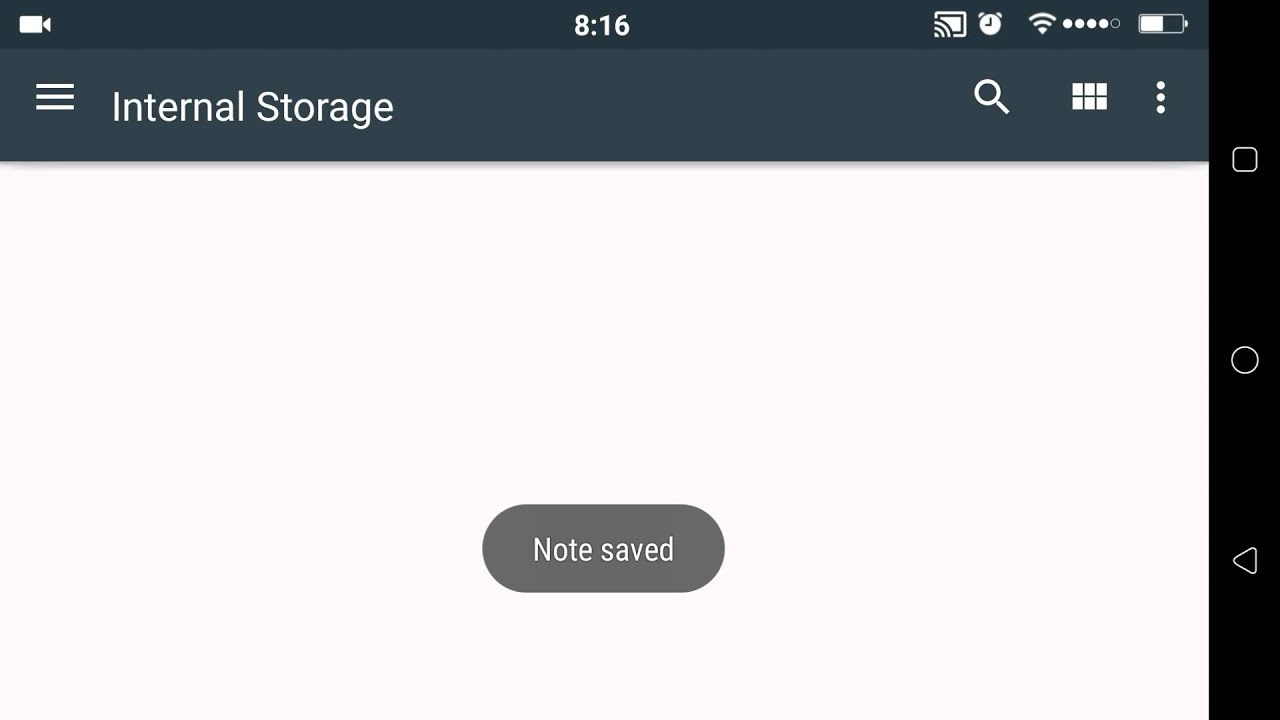Switch to grid view layout icon

(x=1089, y=97)
